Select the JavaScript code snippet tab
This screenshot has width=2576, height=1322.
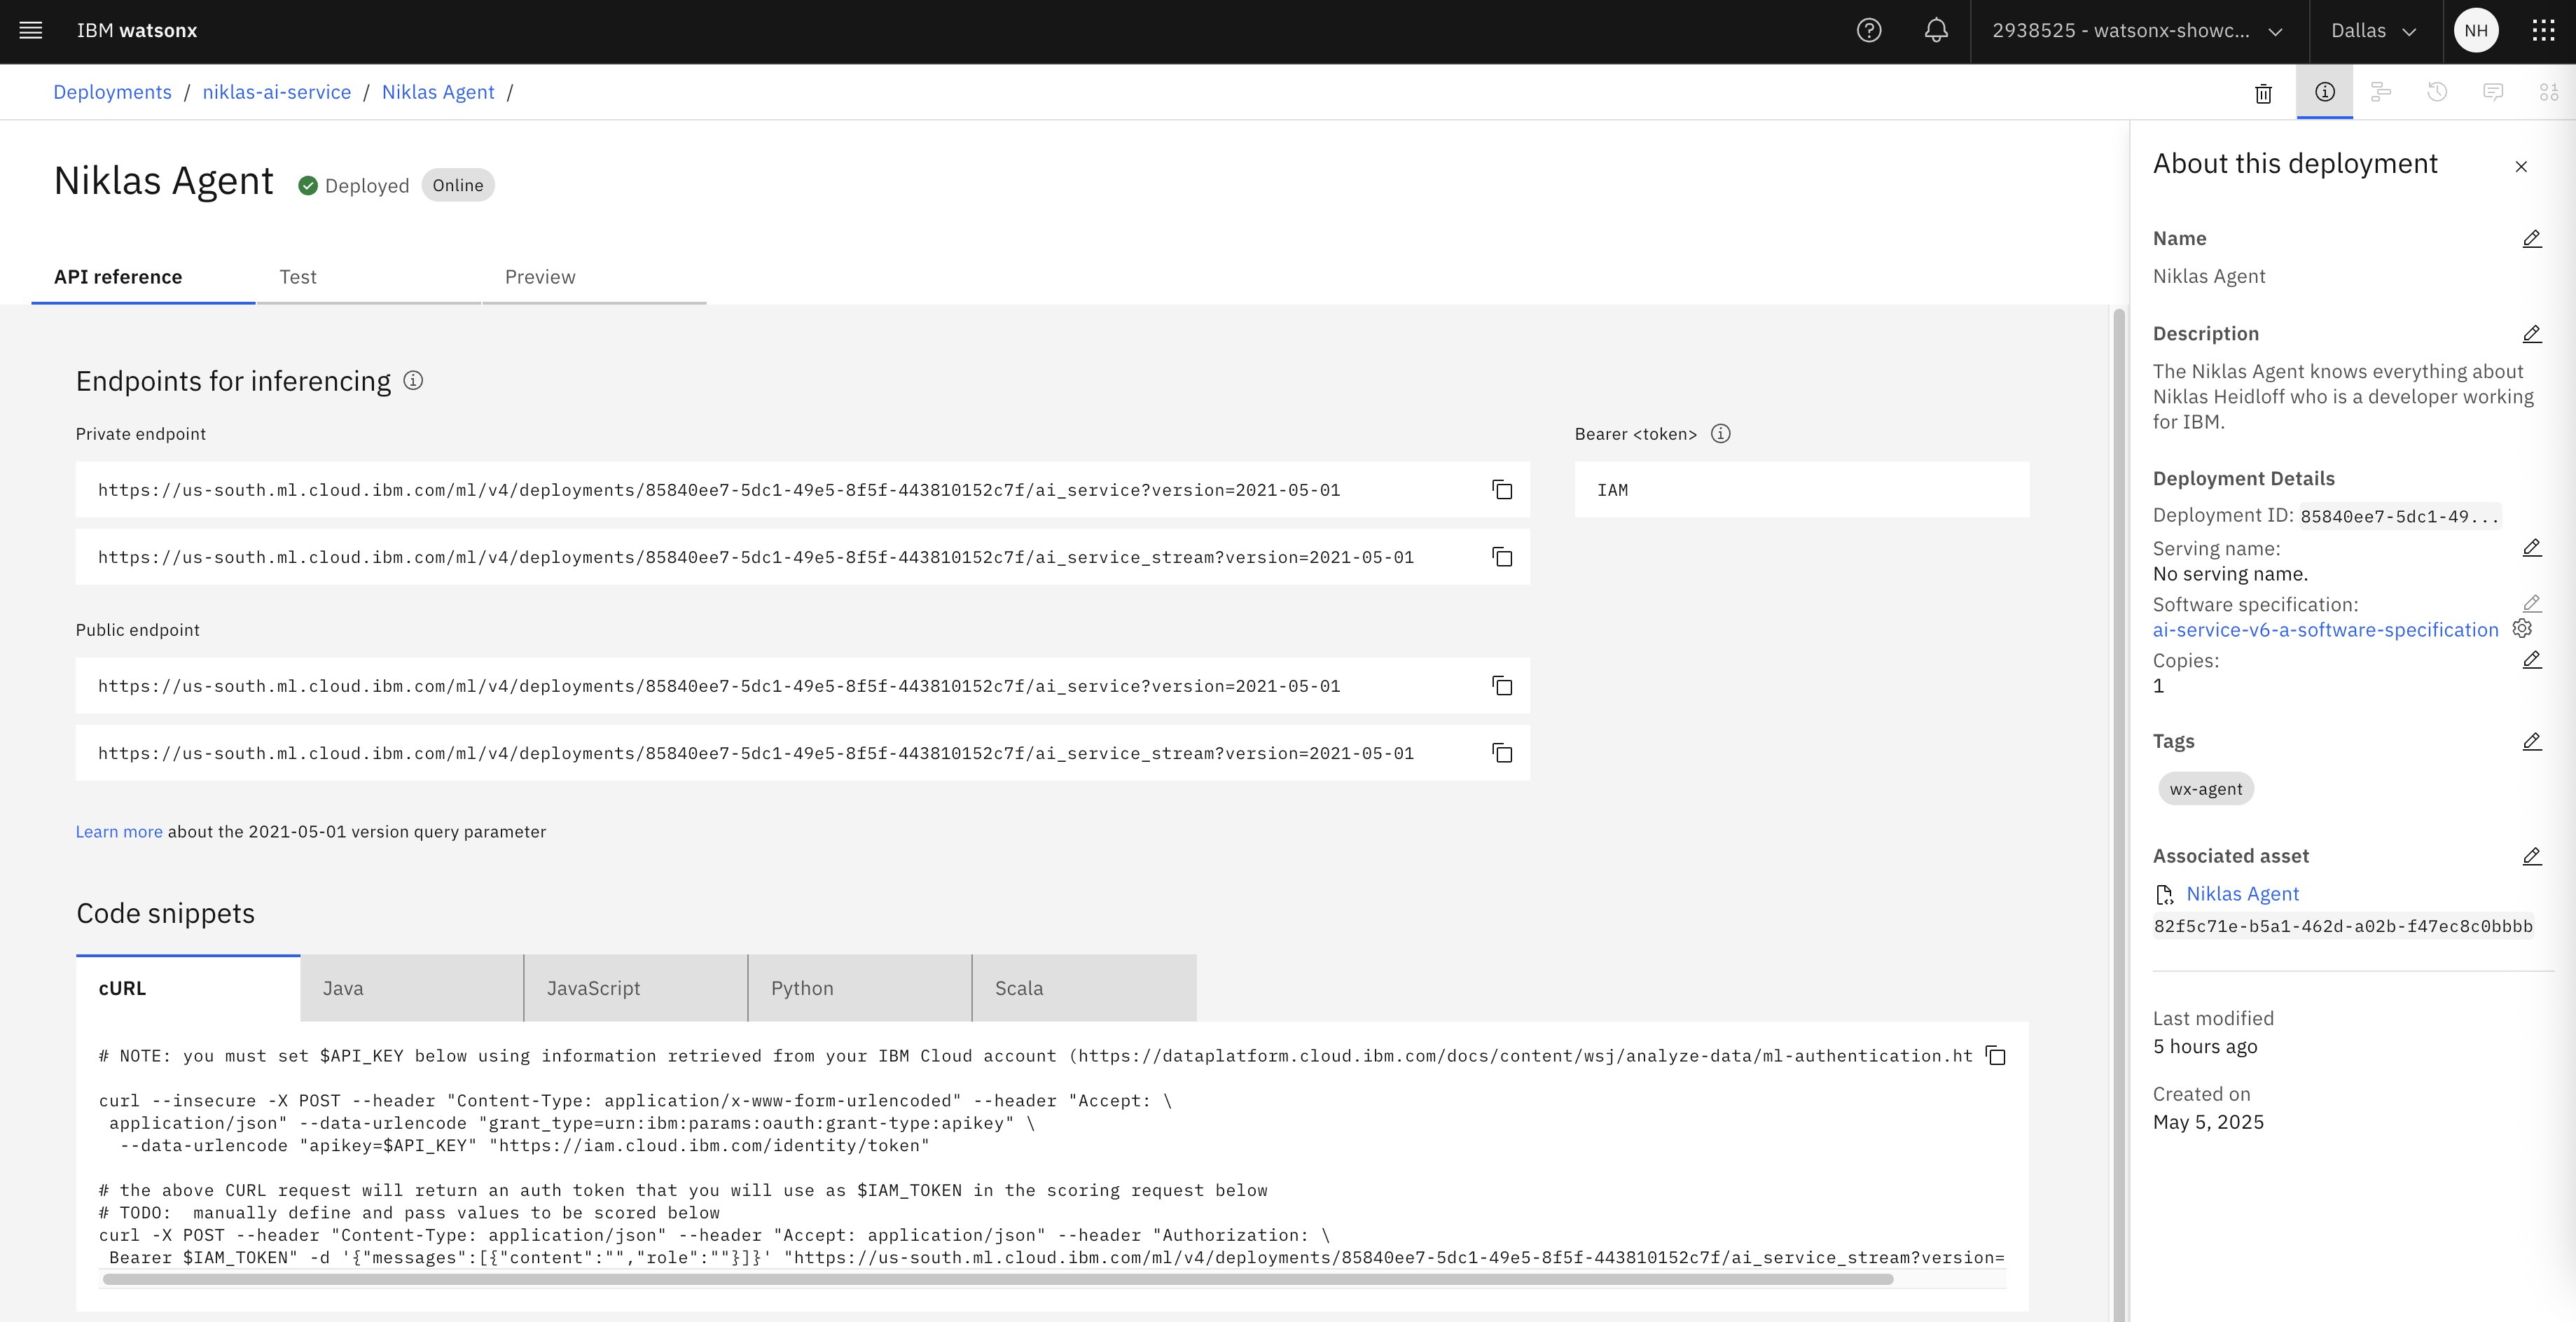click(636, 988)
